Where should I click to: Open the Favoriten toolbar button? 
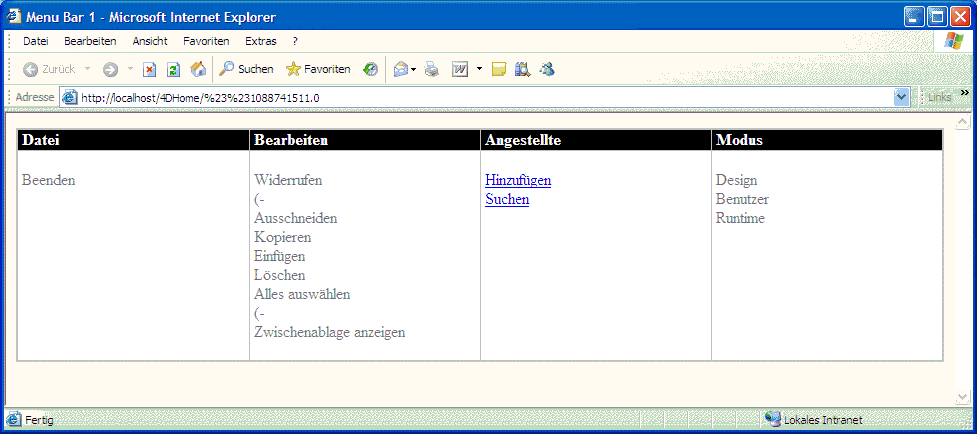coord(318,69)
